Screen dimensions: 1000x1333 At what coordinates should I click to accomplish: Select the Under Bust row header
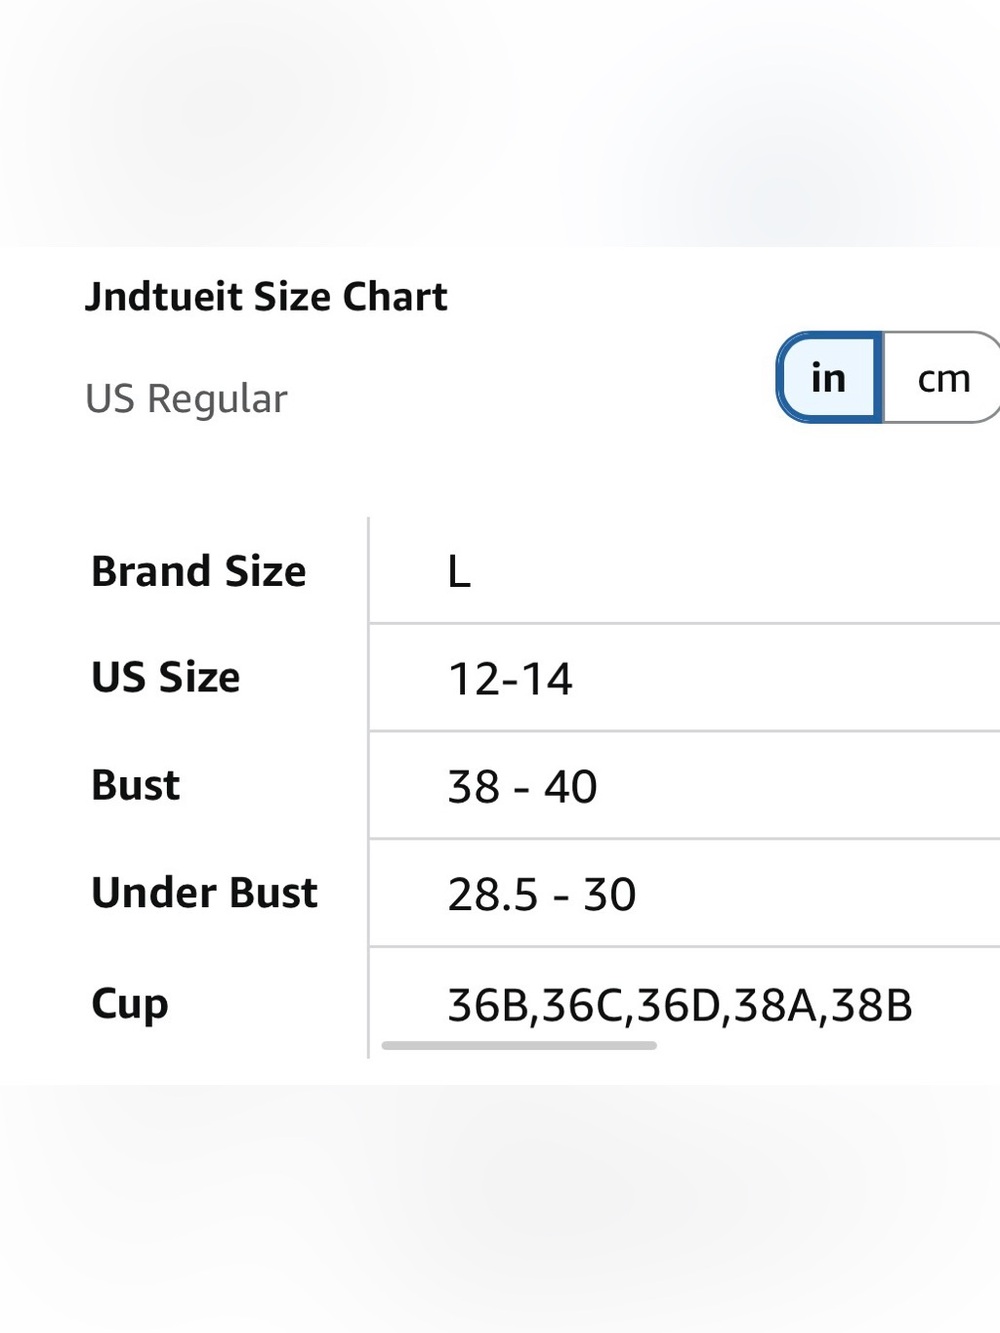tap(204, 892)
